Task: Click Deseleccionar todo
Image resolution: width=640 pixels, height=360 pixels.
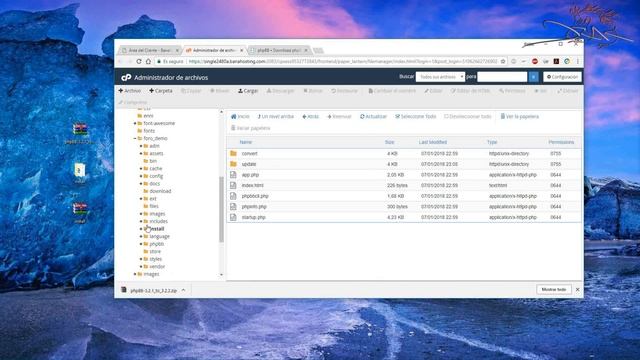Action: point(468,116)
